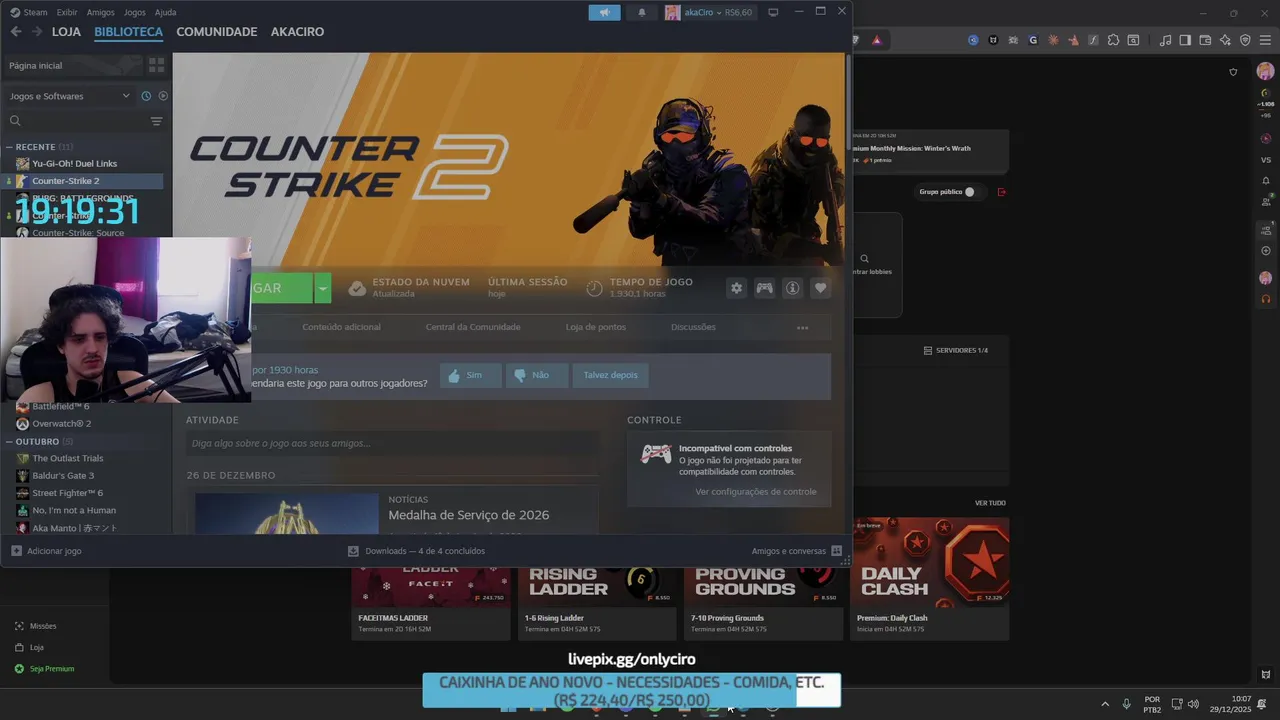Open the play button dropdown arrow
Image resolution: width=1280 pixels, height=720 pixels.
[x=322, y=288]
